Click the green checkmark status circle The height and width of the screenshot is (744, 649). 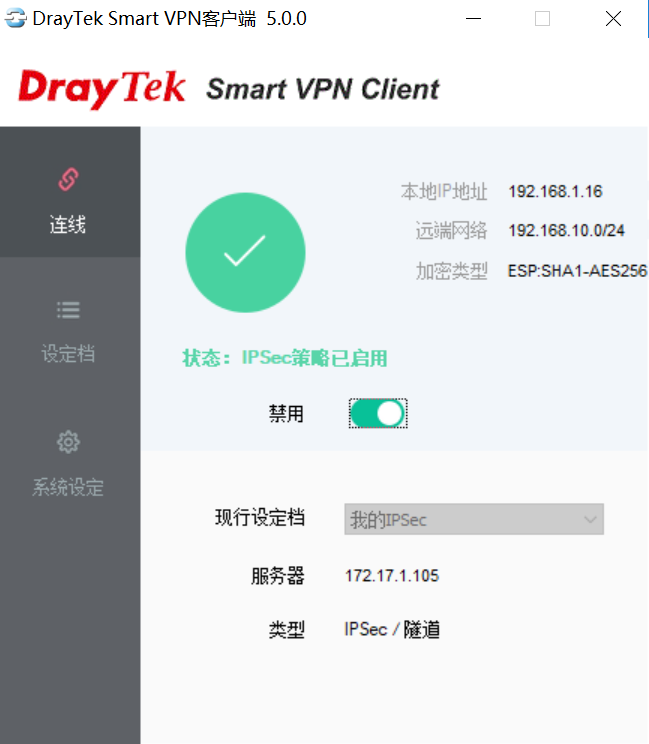point(245,252)
